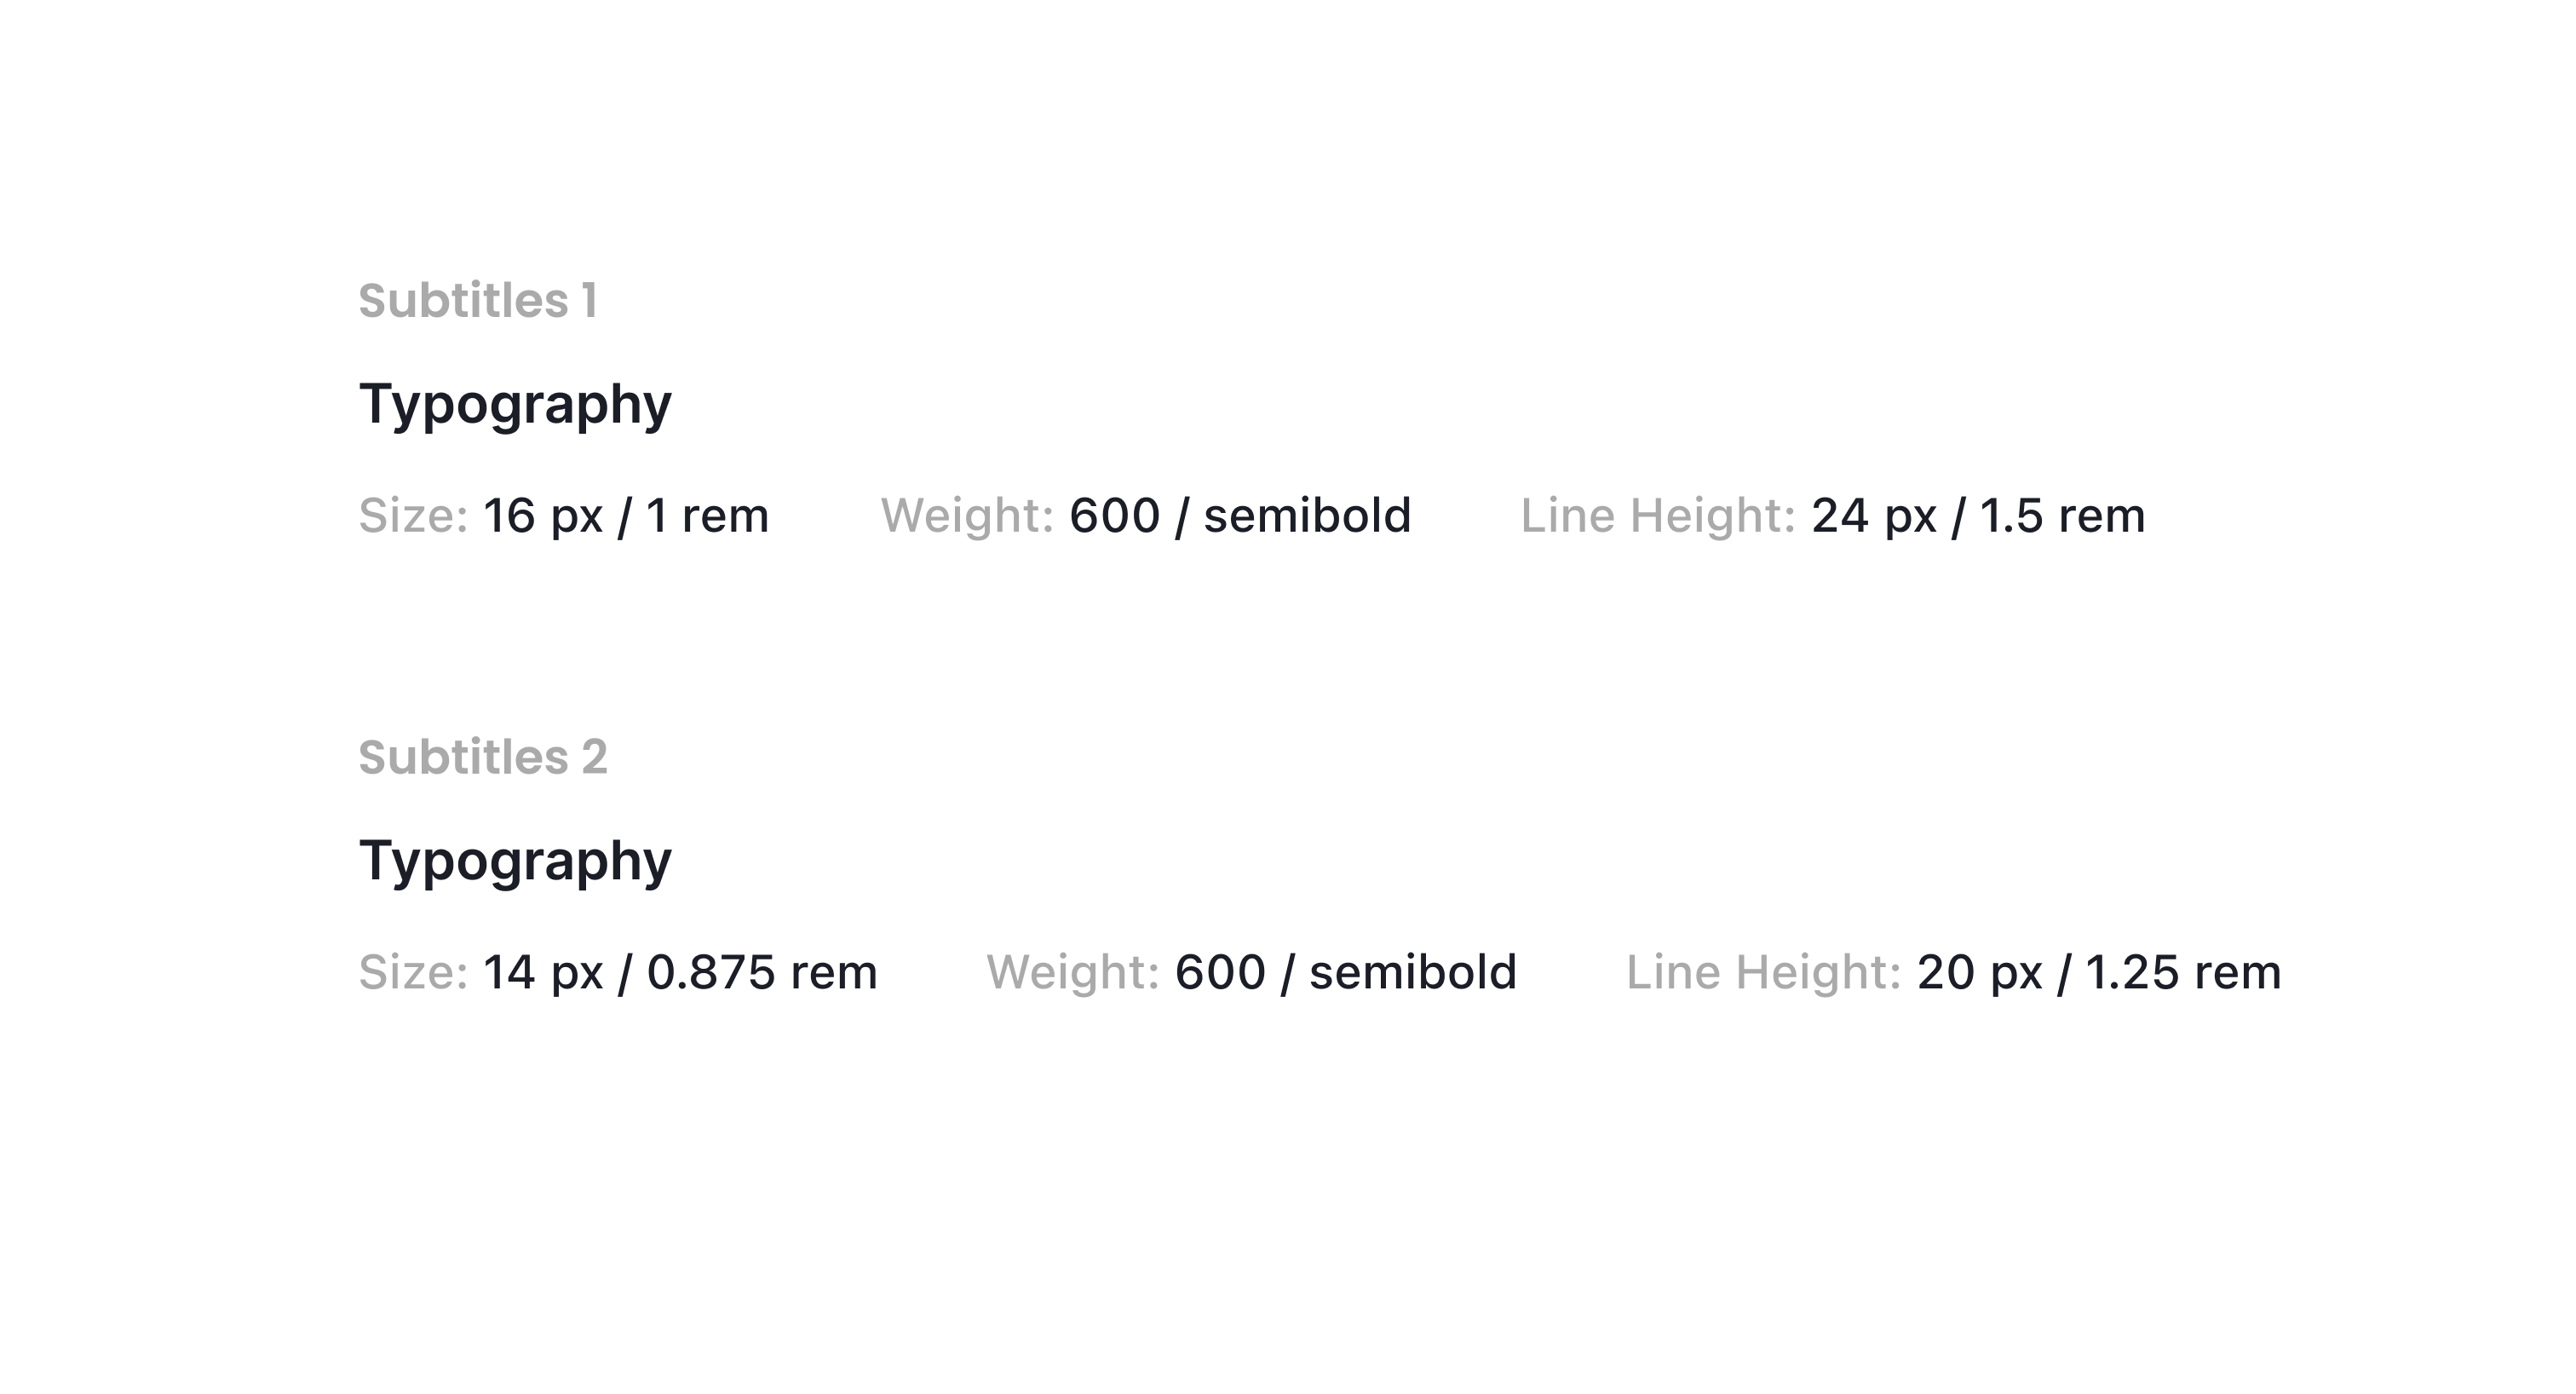Image resolution: width=2576 pixels, height=1394 pixels.
Task: Click the 'Weight:' label in Subtitles 1 row
Action: (x=967, y=516)
